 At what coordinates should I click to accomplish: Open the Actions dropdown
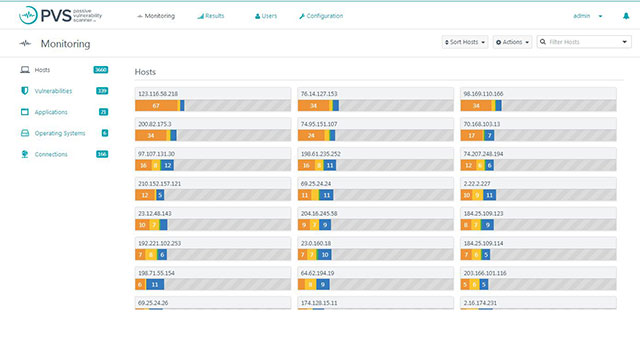tap(512, 42)
